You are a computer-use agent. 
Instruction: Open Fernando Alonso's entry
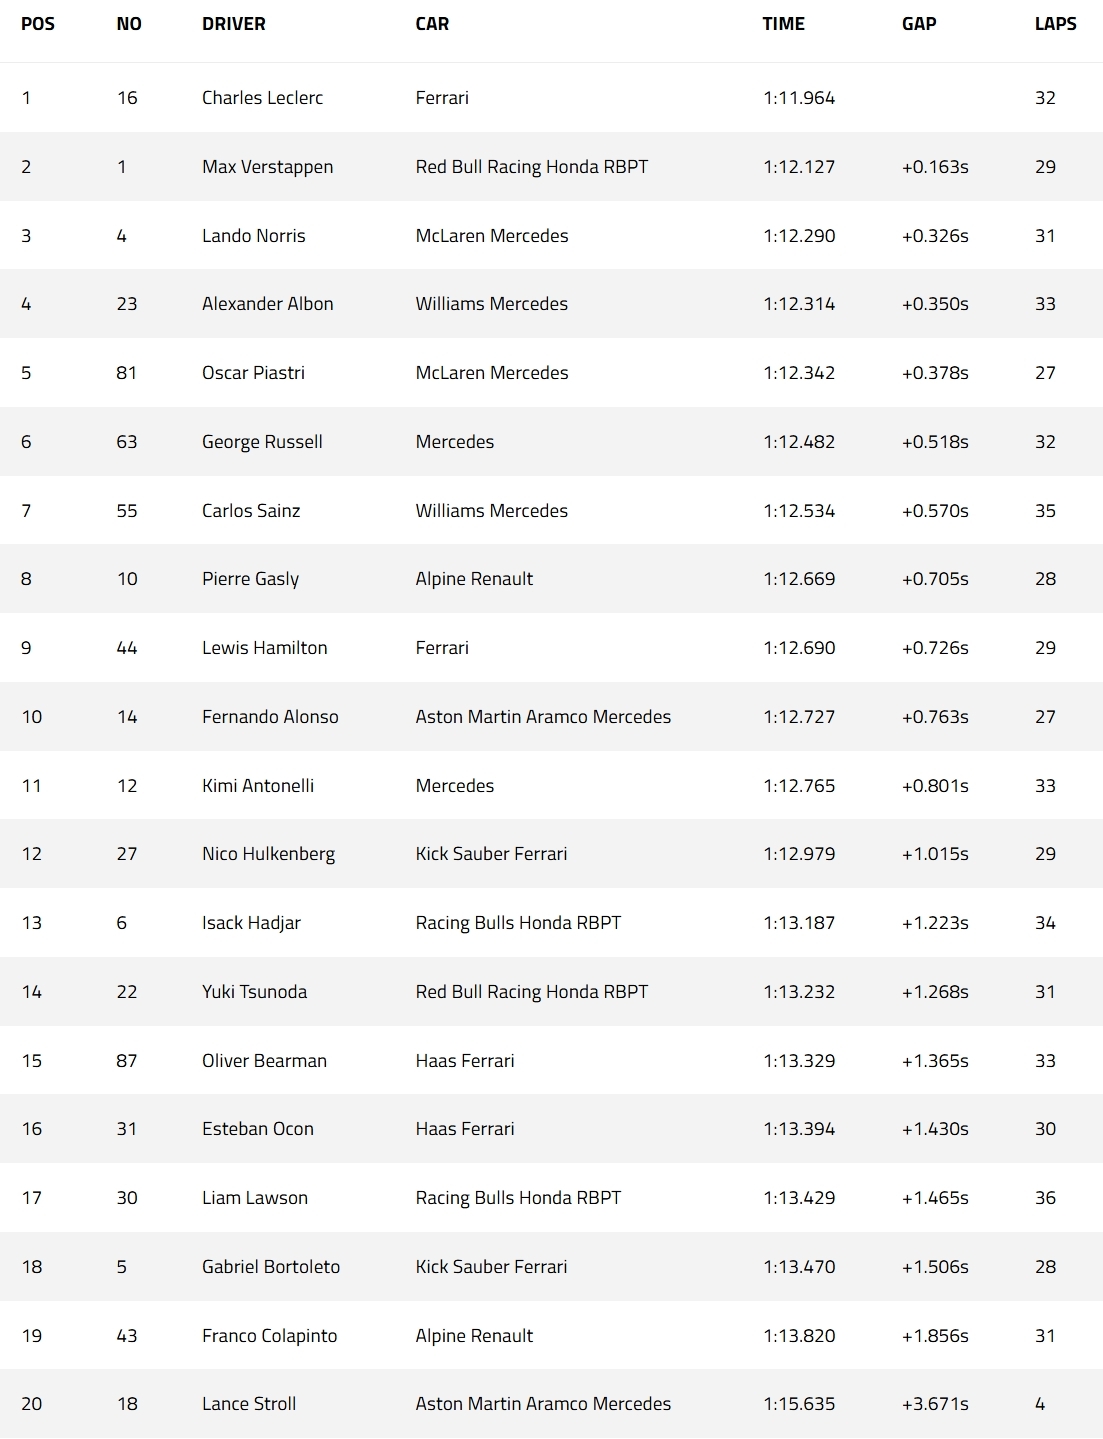tap(270, 717)
